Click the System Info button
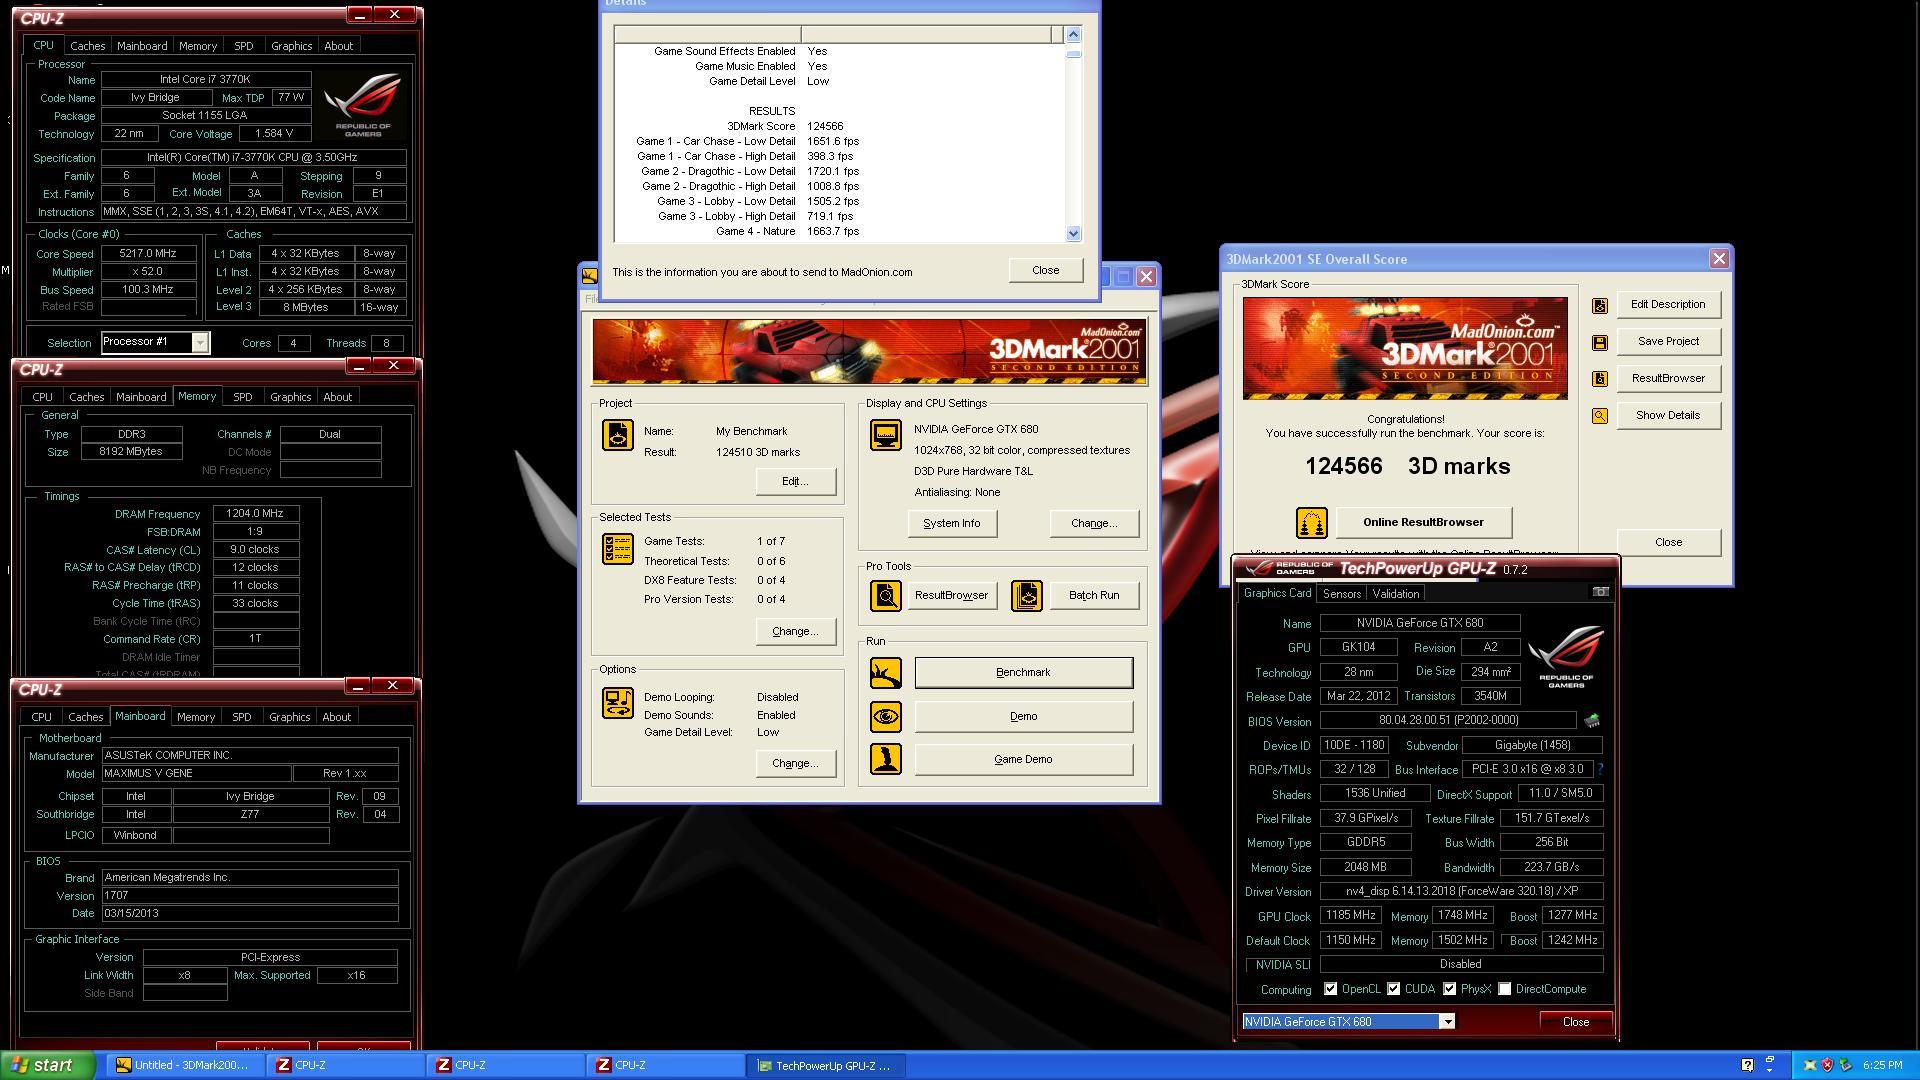This screenshot has height=1080, width=1920. coord(951,524)
